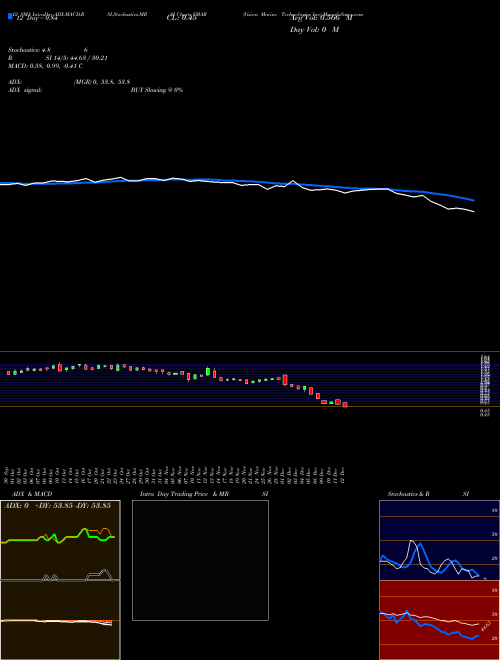500x660 pixels.
Task: Click the blue 12-day SMA legend square
Action: click(x=10, y=16)
